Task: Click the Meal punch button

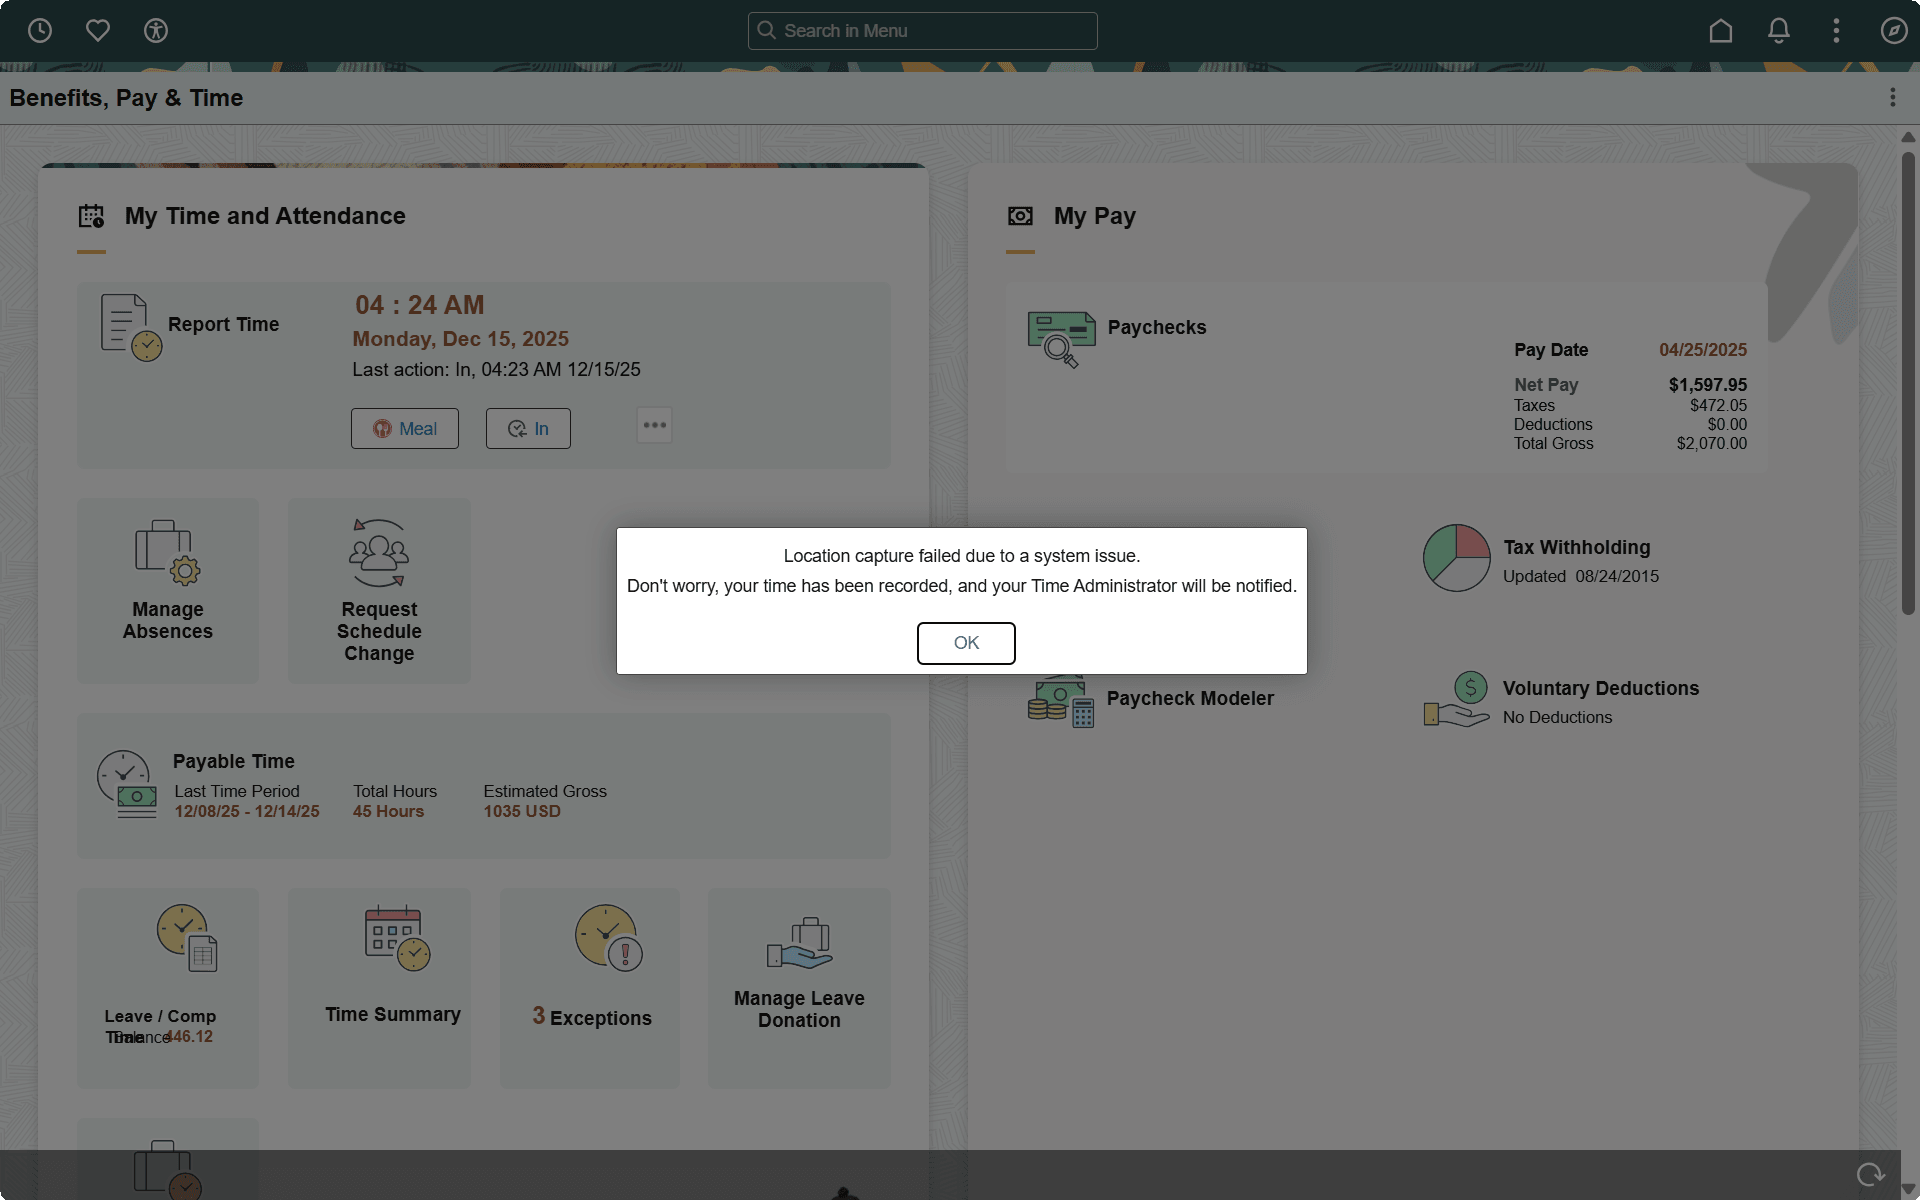Action: [x=405, y=429]
